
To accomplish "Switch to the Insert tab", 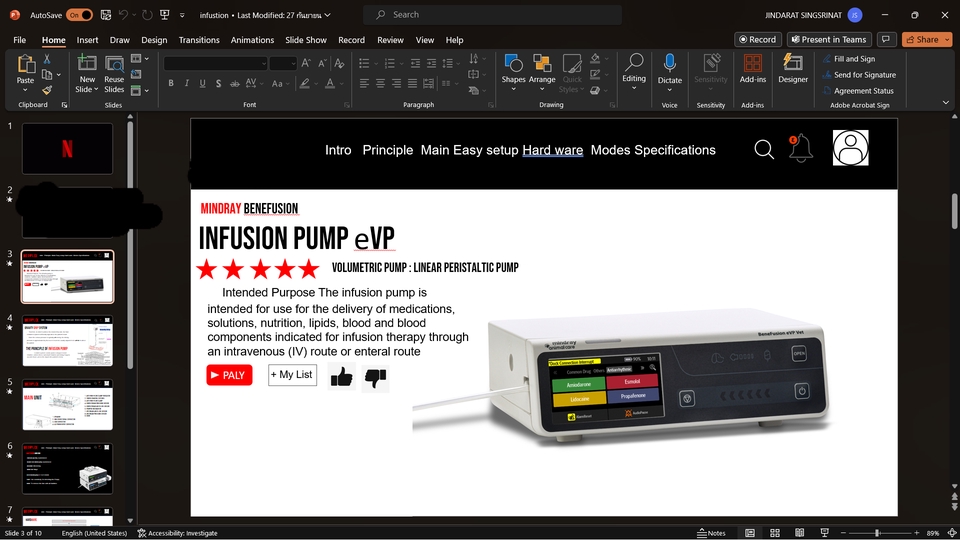I will click(87, 40).
